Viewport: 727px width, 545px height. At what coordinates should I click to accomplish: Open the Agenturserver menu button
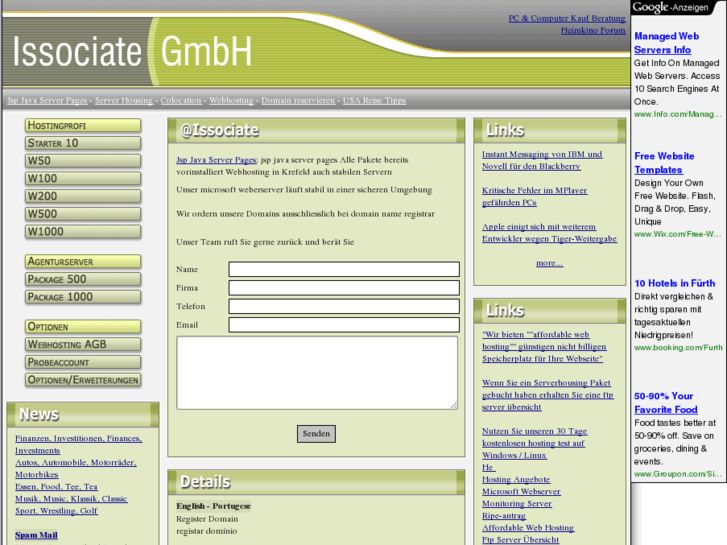tap(83, 261)
